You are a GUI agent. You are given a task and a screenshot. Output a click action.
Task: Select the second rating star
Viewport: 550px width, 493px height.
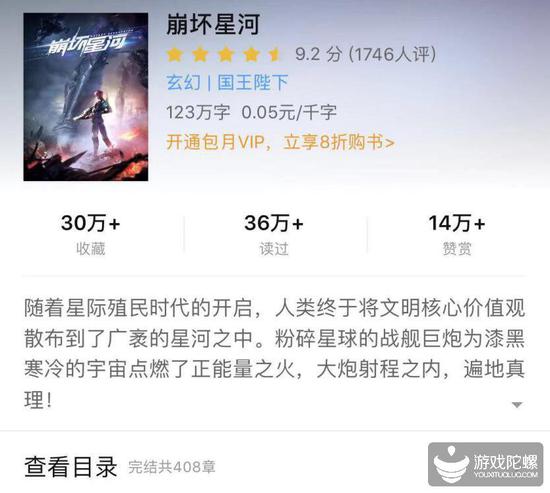click(200, 55)
